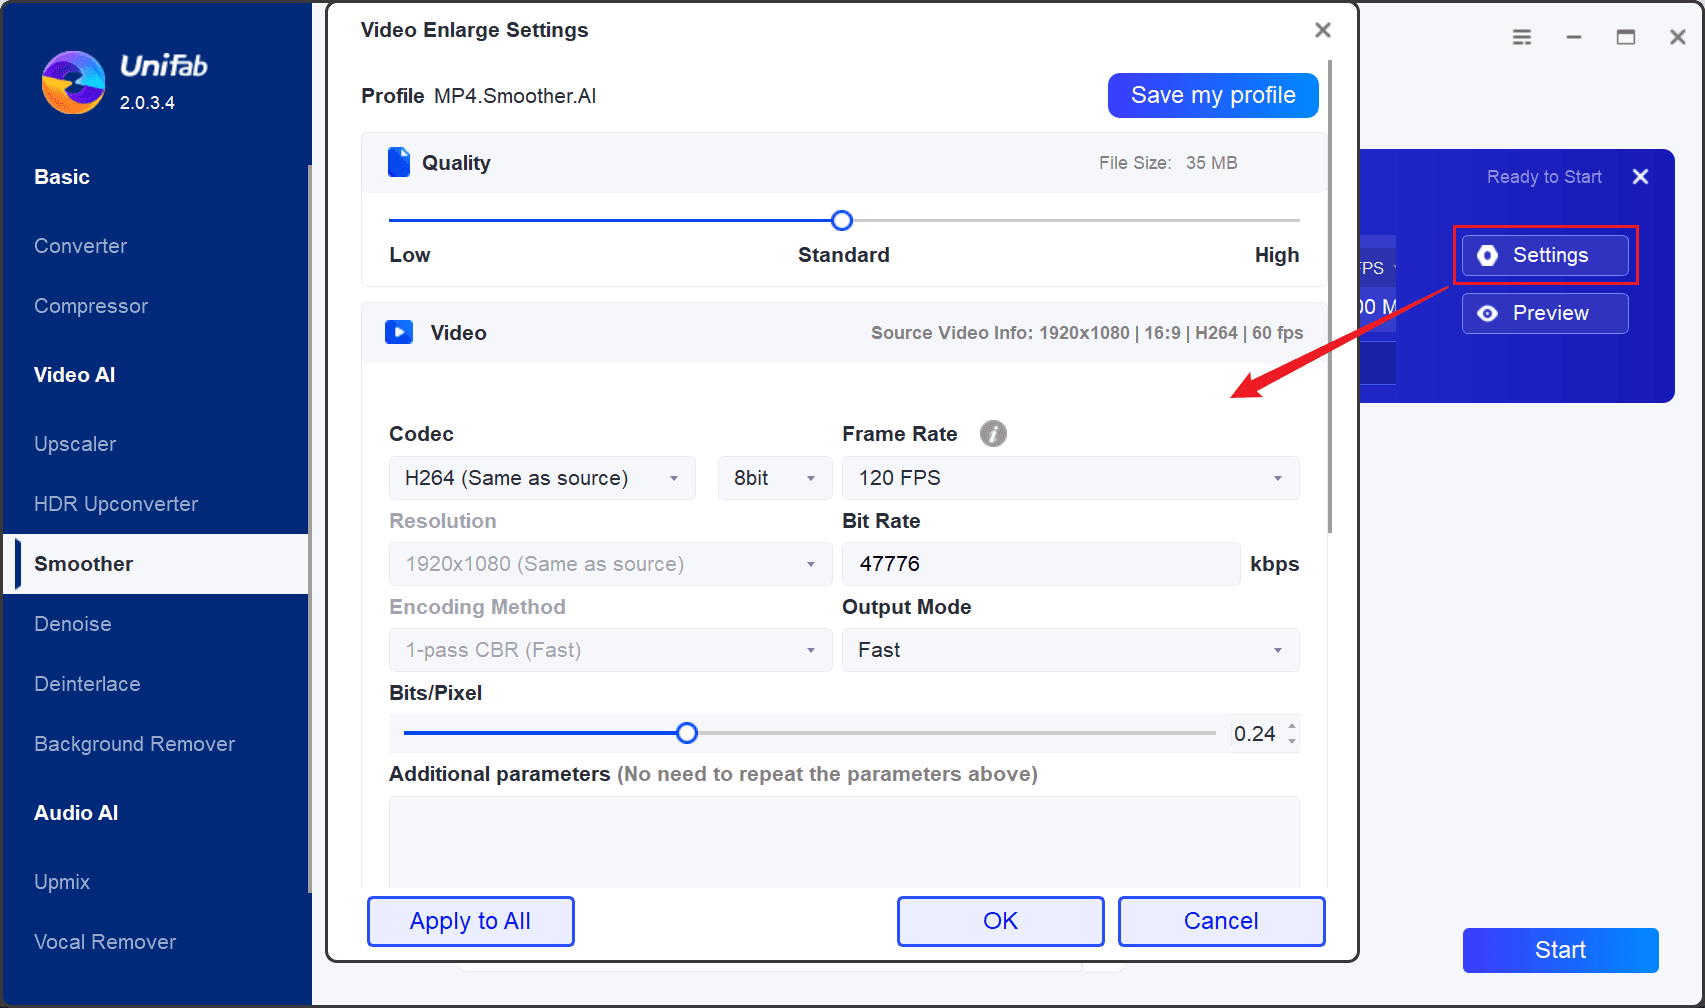Viewport: 1705px width, 1008px height.
Task: Maximize the UniFab main window
Action: 1626,37
